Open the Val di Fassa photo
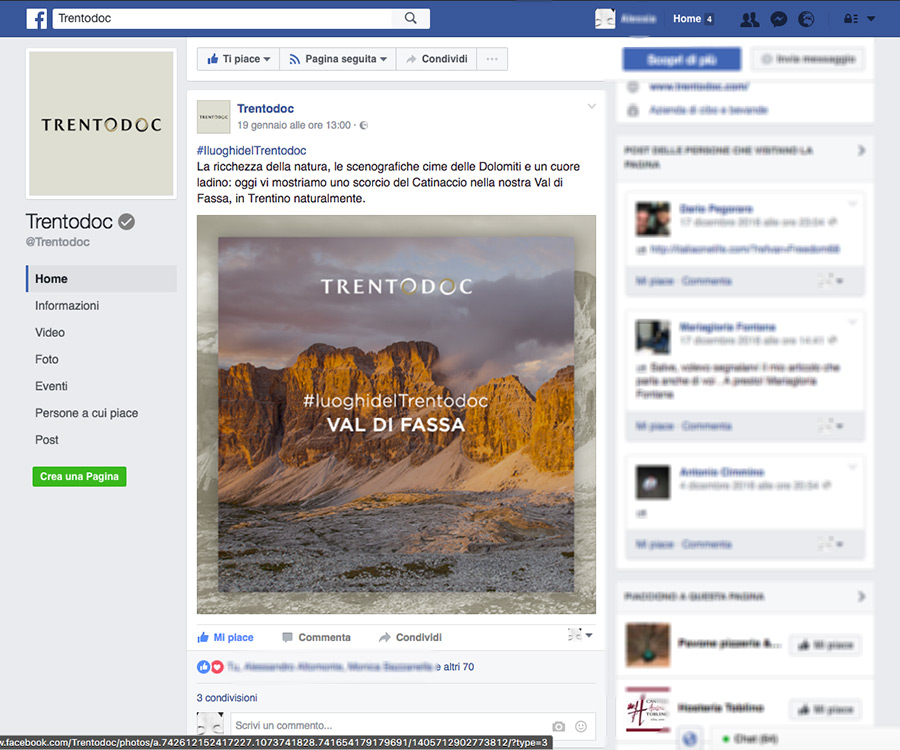This screenshot has width=900, height=750. (x=396, y=414)
